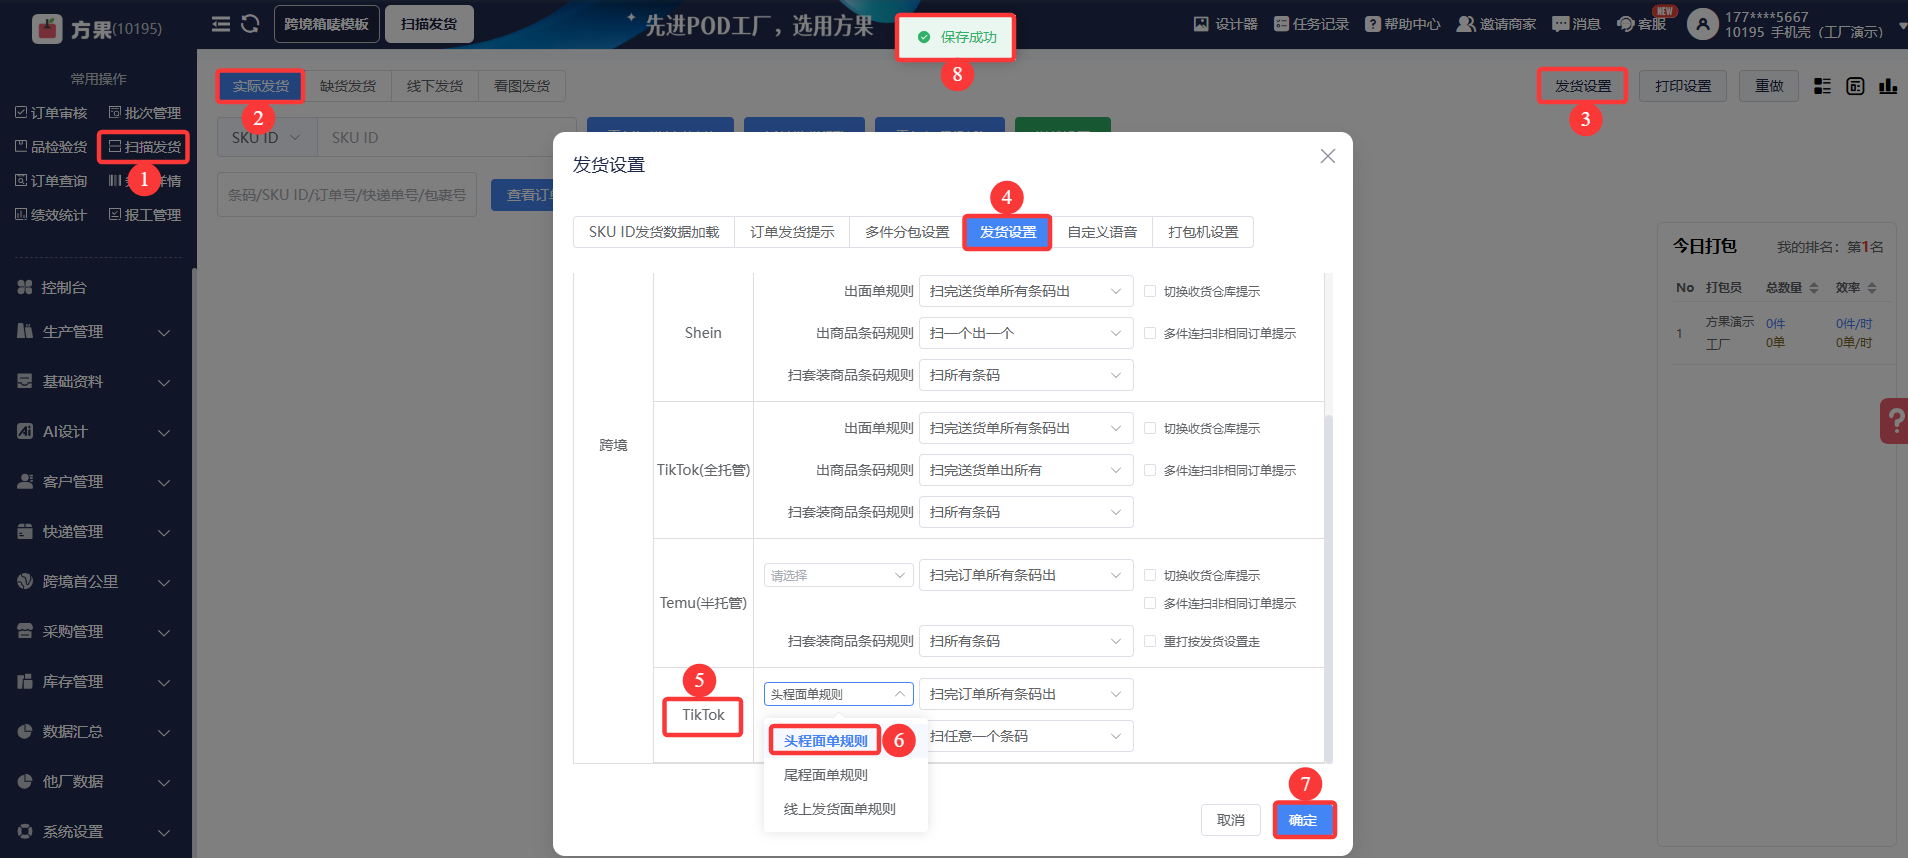Check Shein 切换收货仓库提示 checkbox

click(1150, 291)
